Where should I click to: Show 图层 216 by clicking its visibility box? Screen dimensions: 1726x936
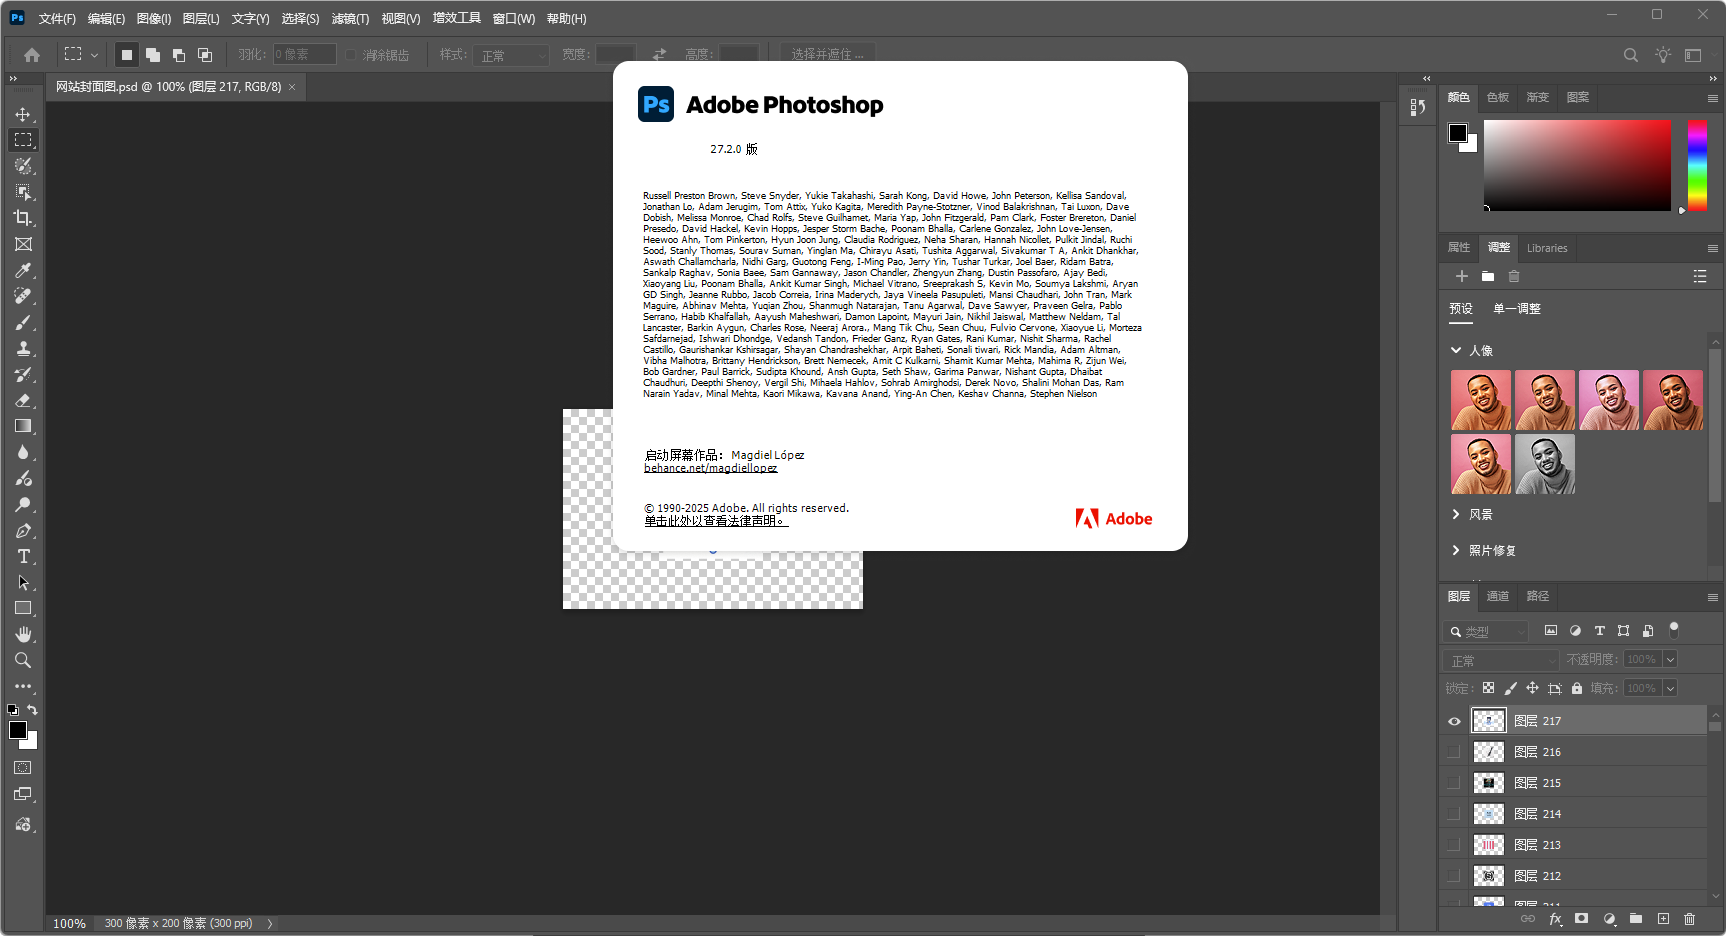point(1454,751)
